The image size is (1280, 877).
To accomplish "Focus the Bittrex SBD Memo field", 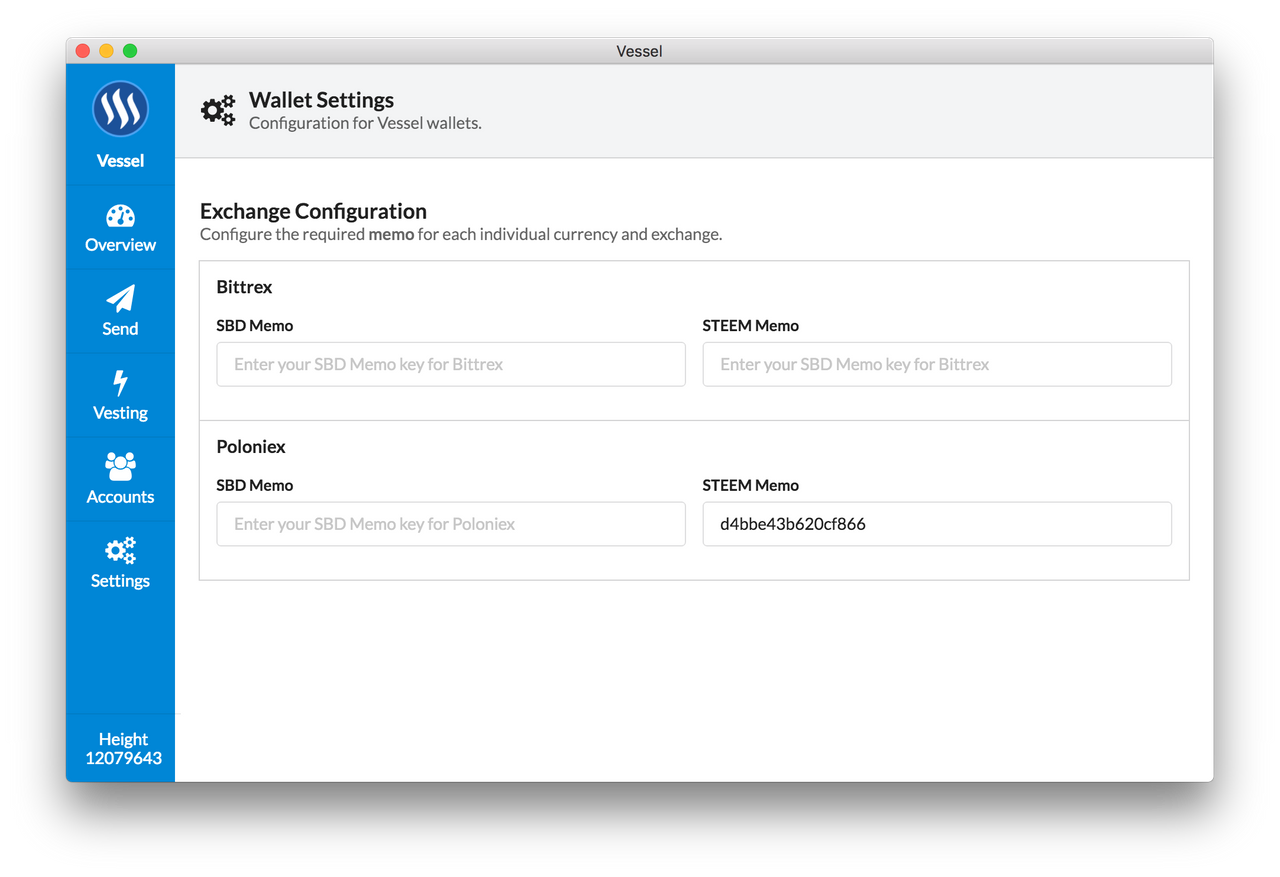I will [x=451, y=364].
